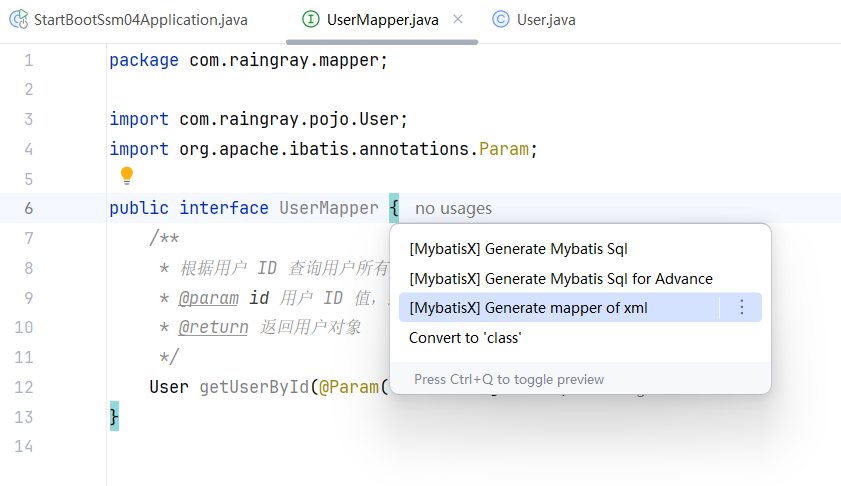
Task: Click the yellow light bulb intention icon
Action: pos(127,175)
